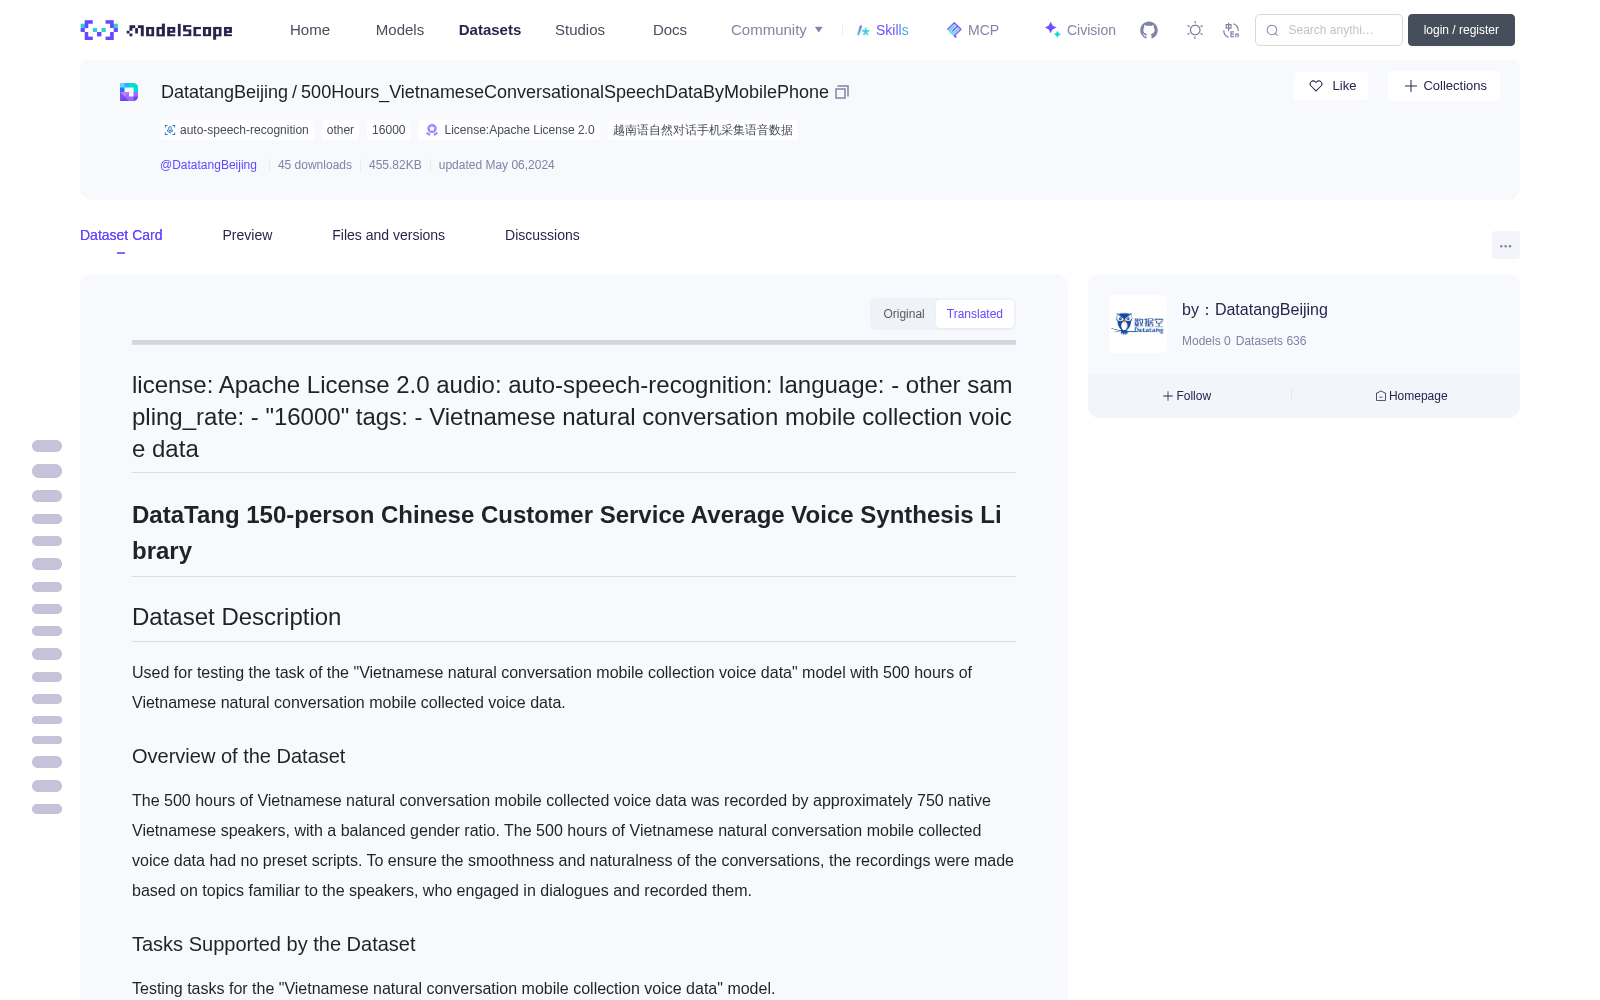Switch to Translated text view

[x=975, y=314]
